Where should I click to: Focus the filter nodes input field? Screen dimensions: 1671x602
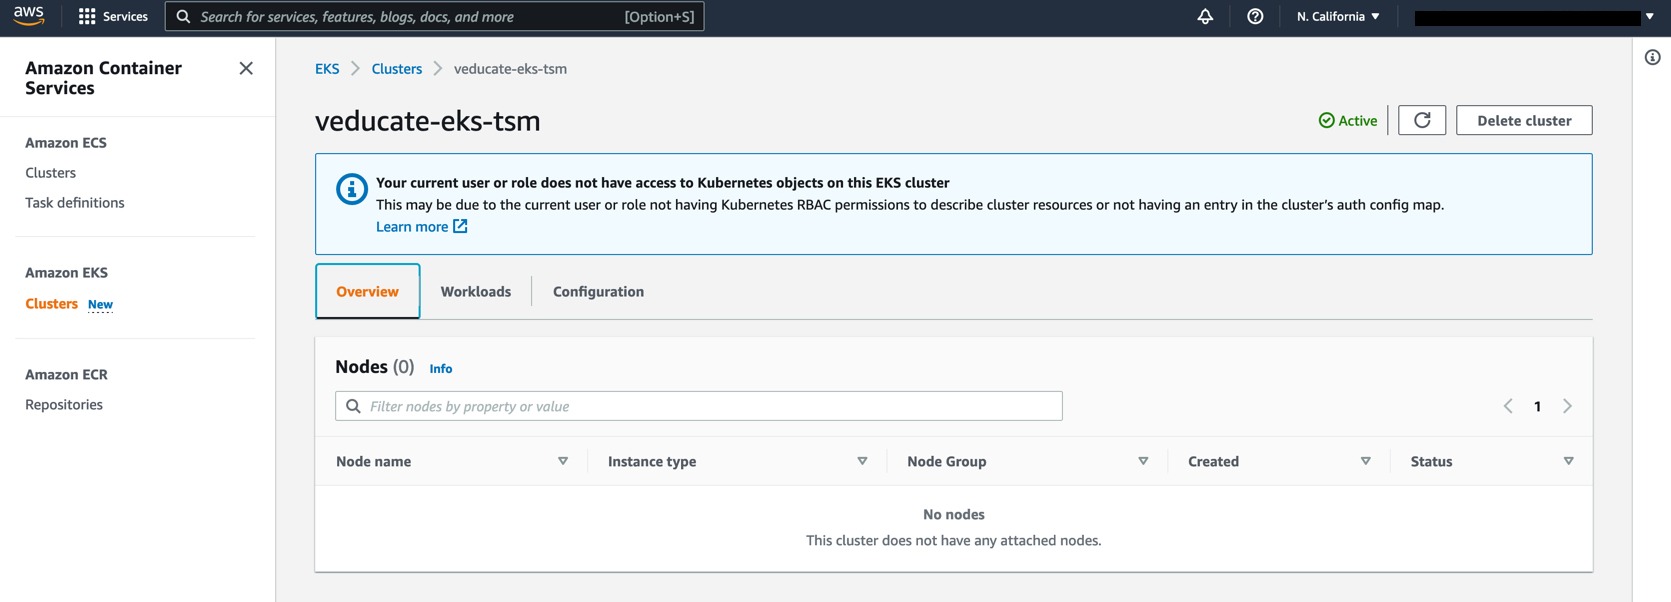[x=699, y=406]
